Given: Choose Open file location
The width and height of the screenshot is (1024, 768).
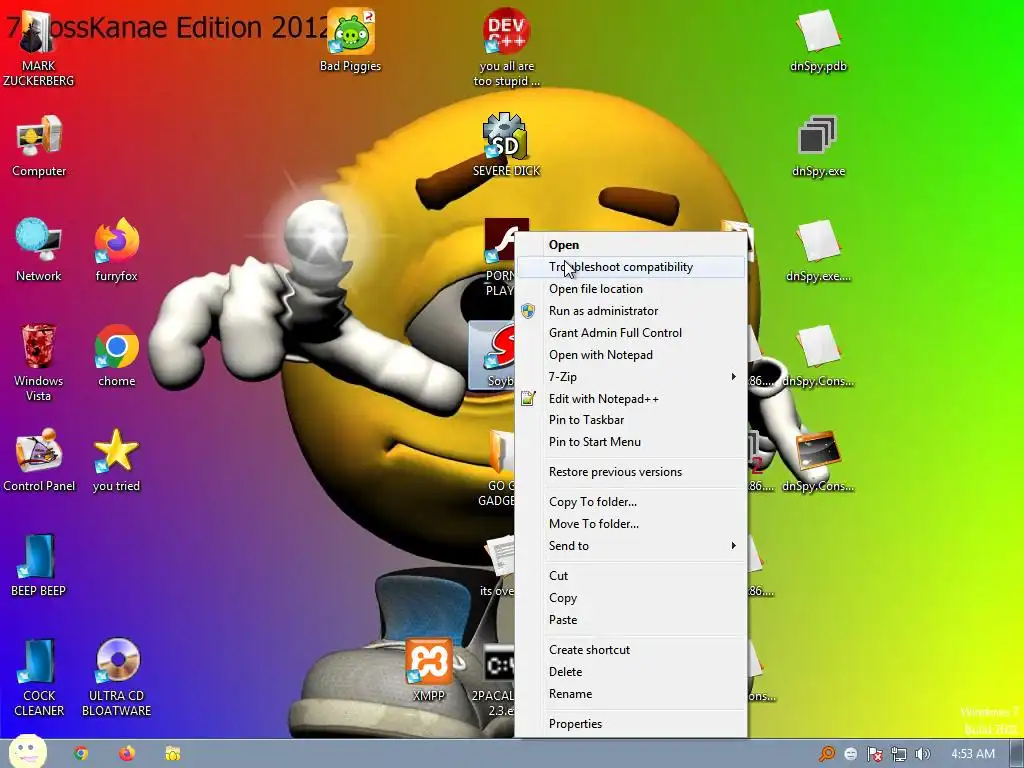Looking at the screenshot, I should pos(631,289).
